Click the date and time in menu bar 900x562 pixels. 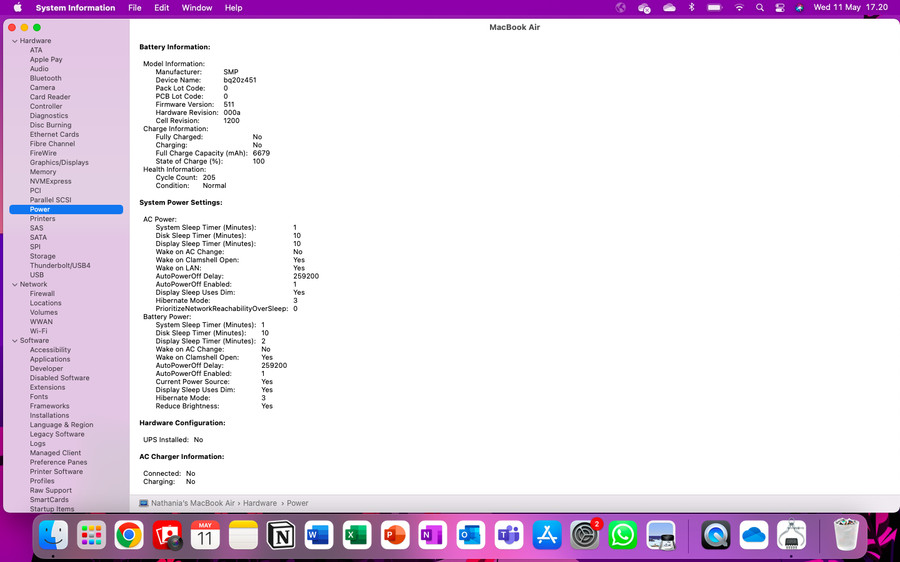click(850, 8)
